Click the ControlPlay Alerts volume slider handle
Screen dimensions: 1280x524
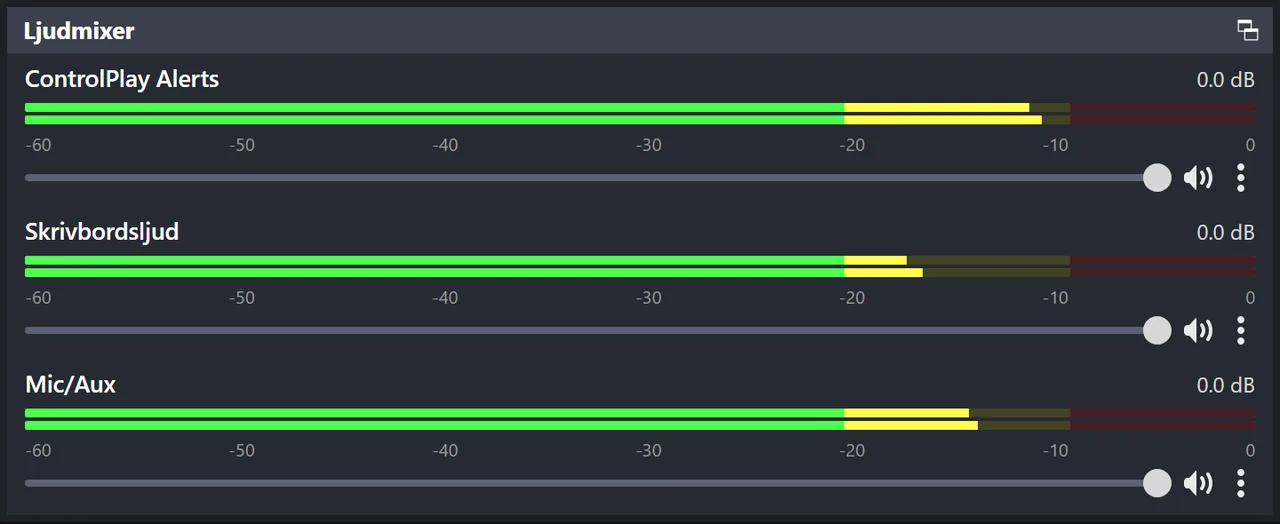1157,178
